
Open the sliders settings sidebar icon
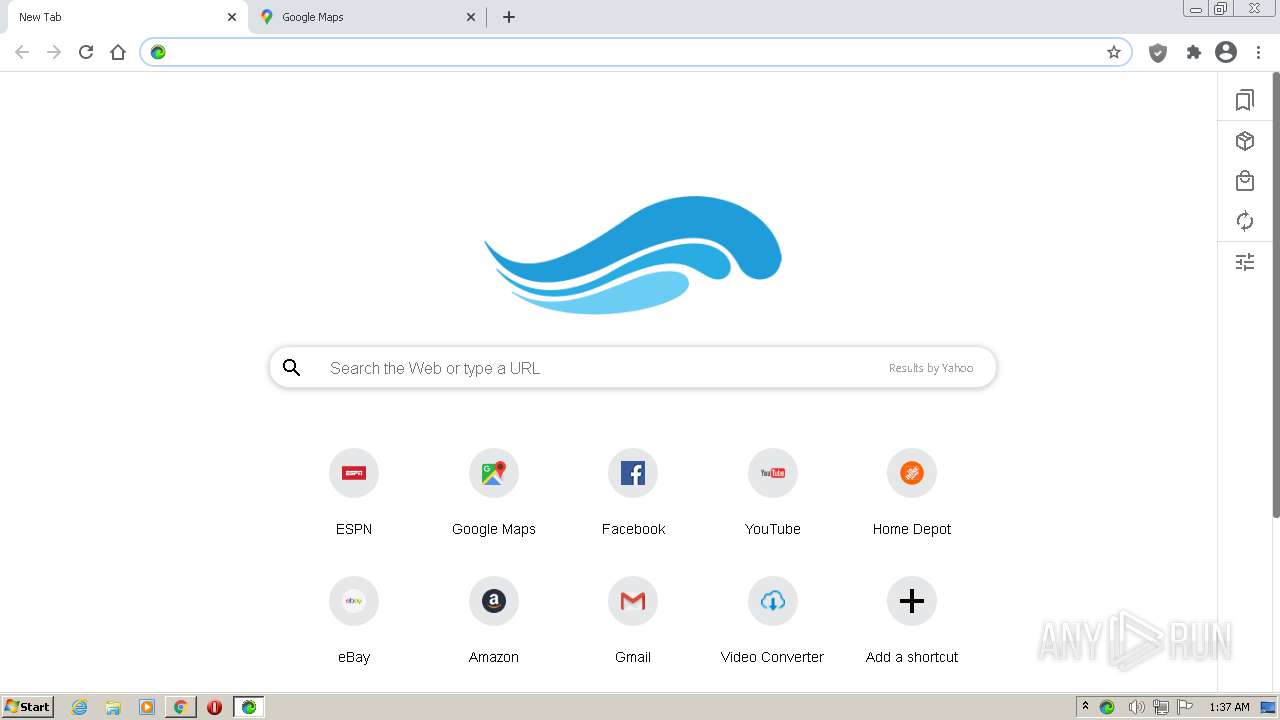[x=1245, y=262]
